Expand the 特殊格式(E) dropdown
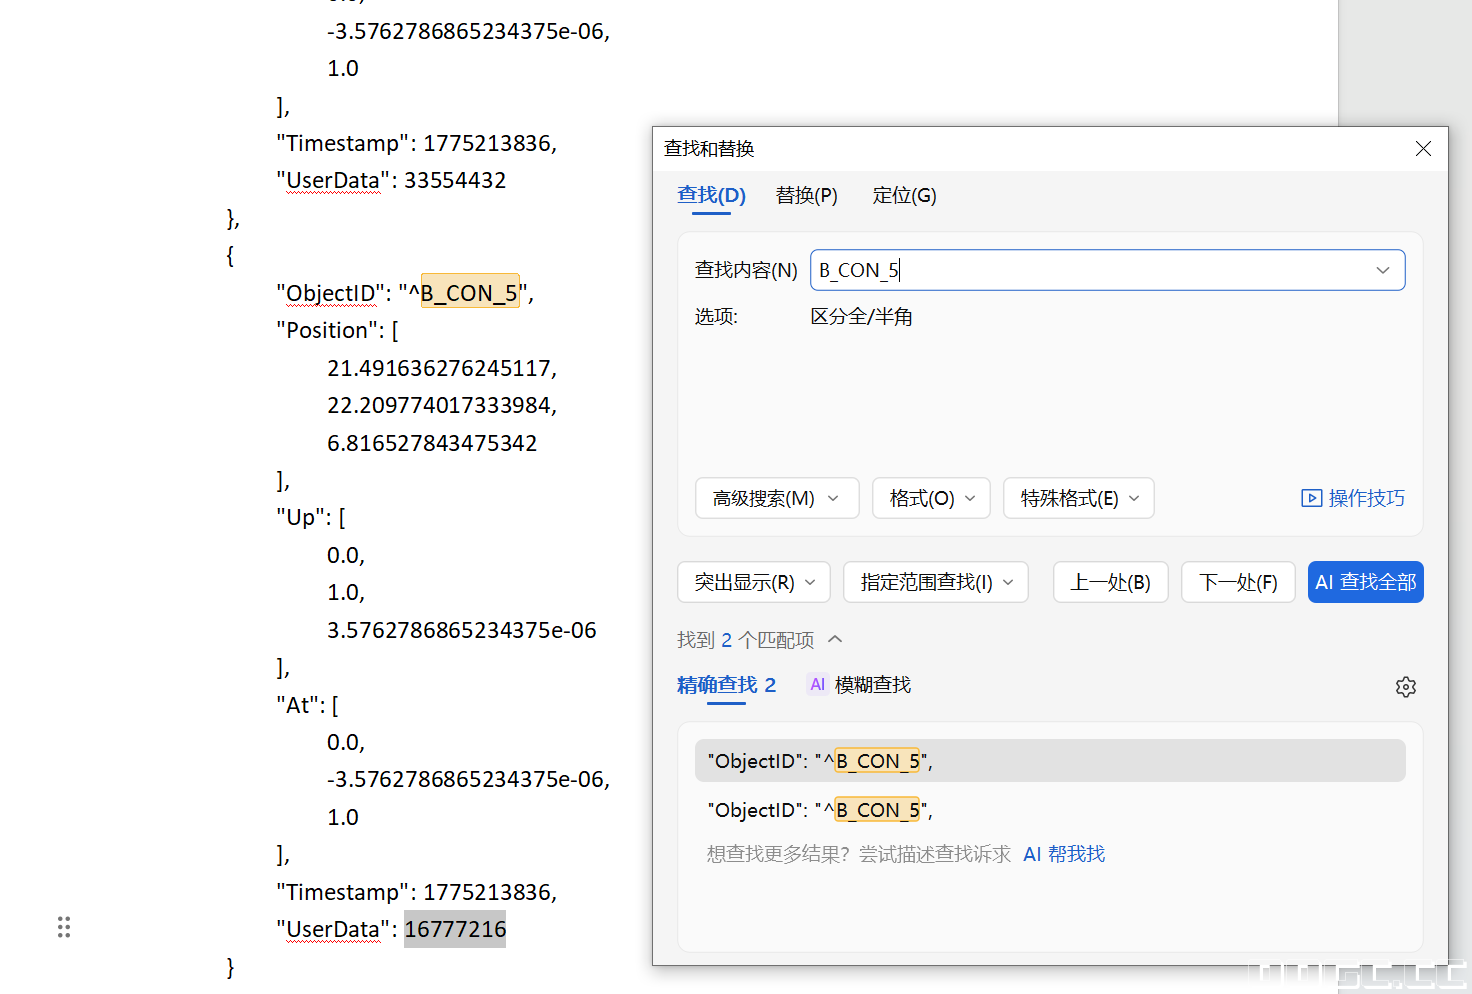This screenshot has height=994, width=1472. (x=1078, y=498)
